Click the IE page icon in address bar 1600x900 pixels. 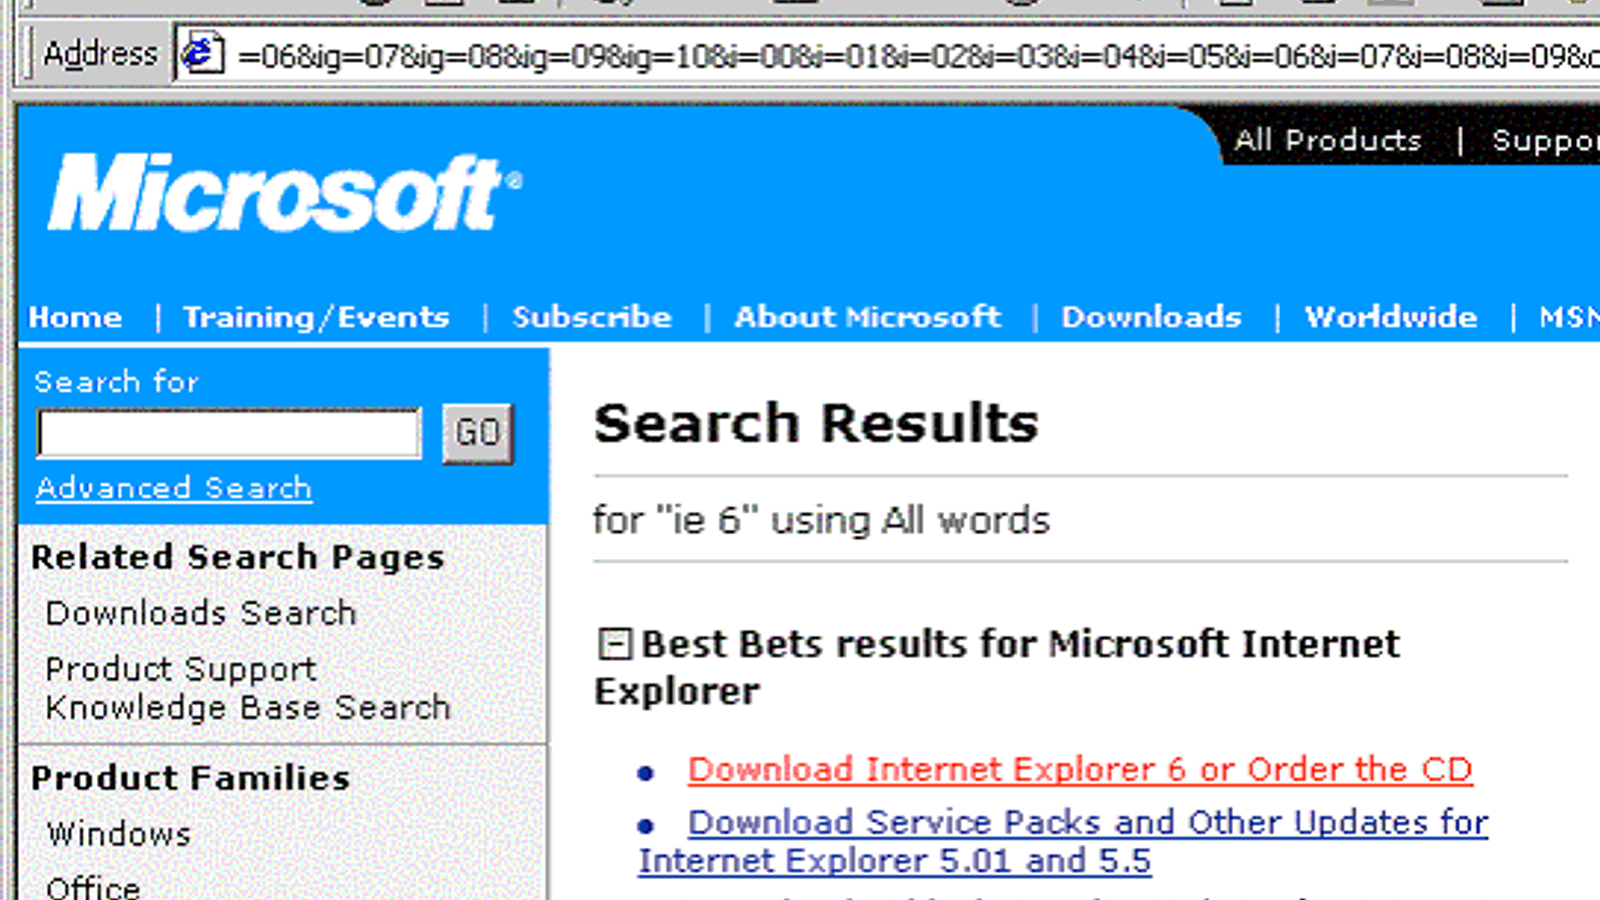[201, 54]
